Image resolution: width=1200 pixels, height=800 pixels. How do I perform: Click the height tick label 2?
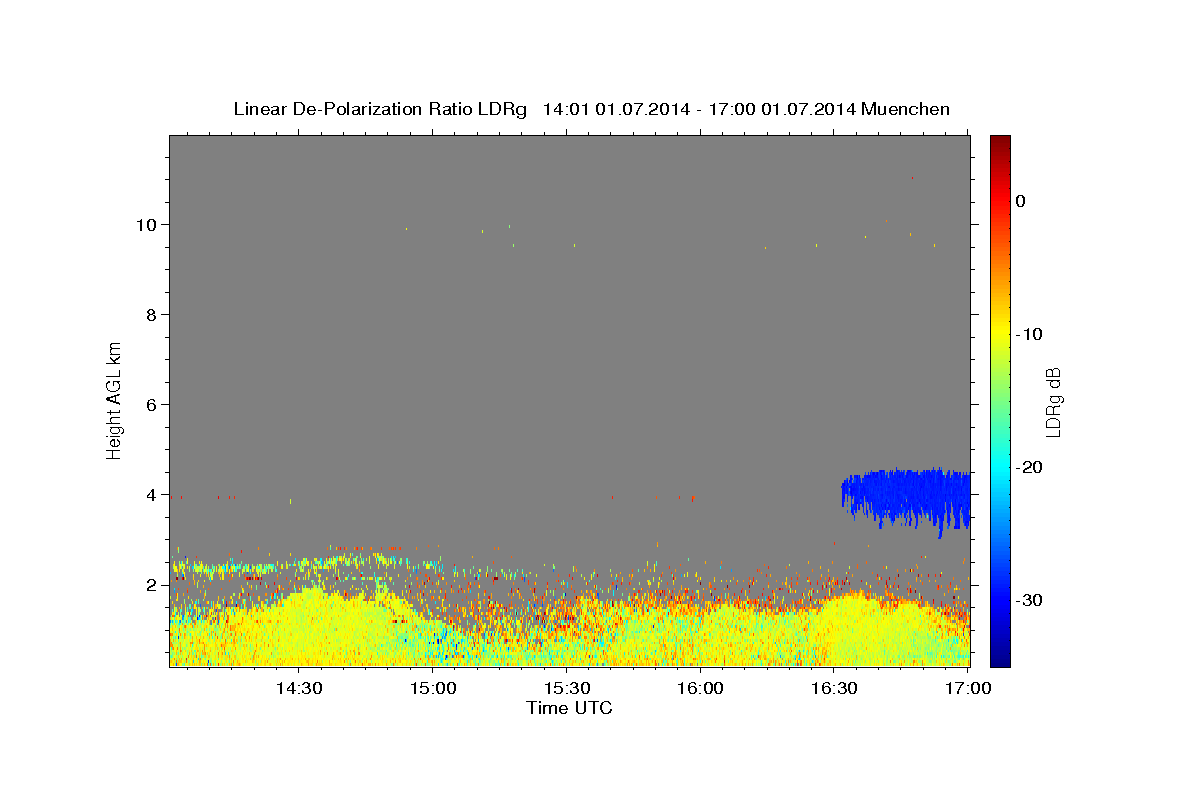pos(153,585)
